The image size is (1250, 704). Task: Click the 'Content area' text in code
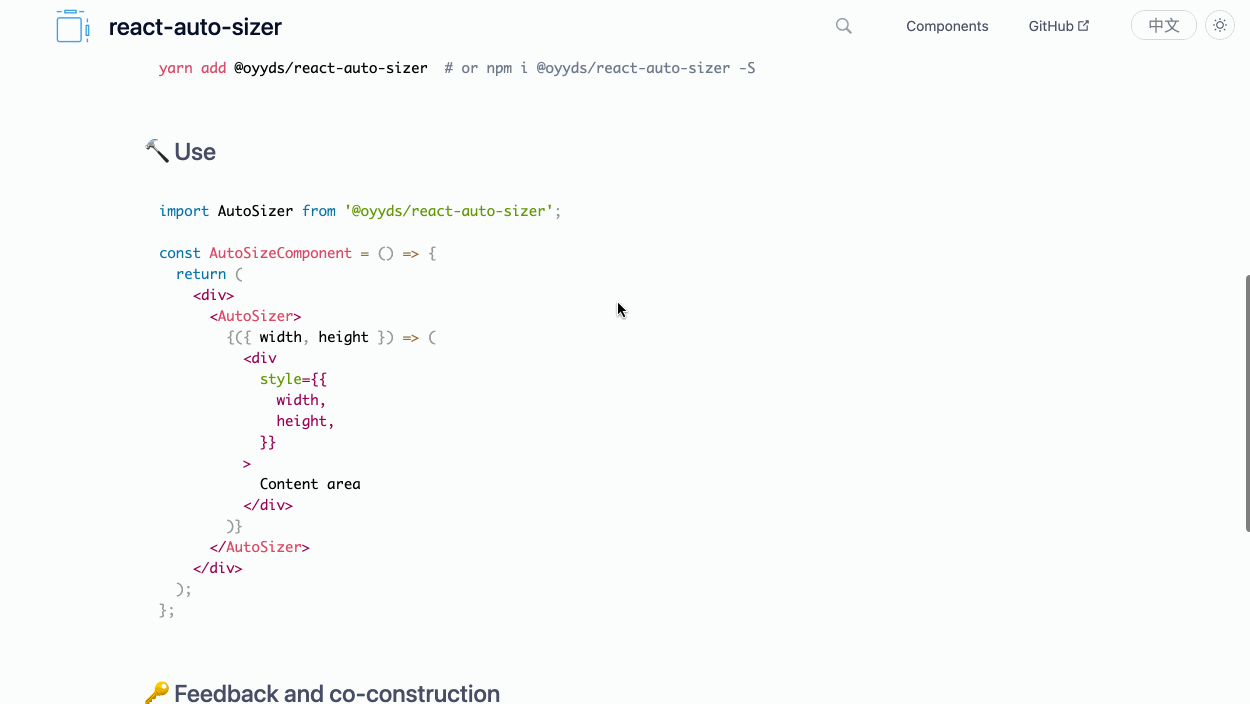[310, 484]
